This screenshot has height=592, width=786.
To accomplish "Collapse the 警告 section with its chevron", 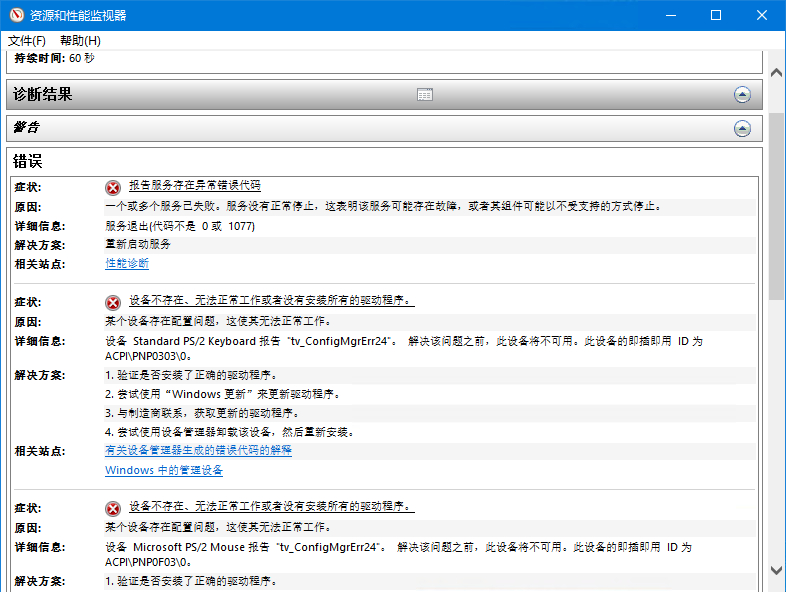I will point(742,128).
